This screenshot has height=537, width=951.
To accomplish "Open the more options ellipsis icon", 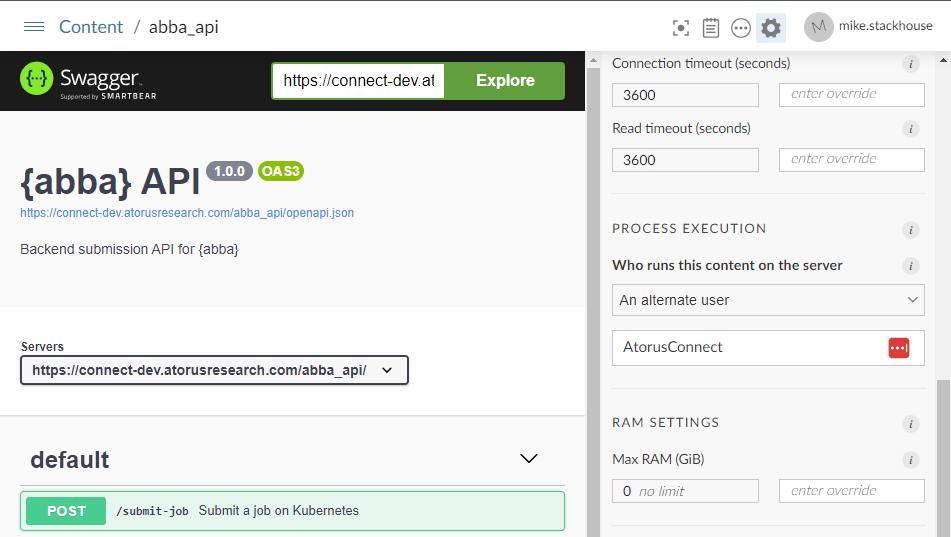I will tap(741, 28).
